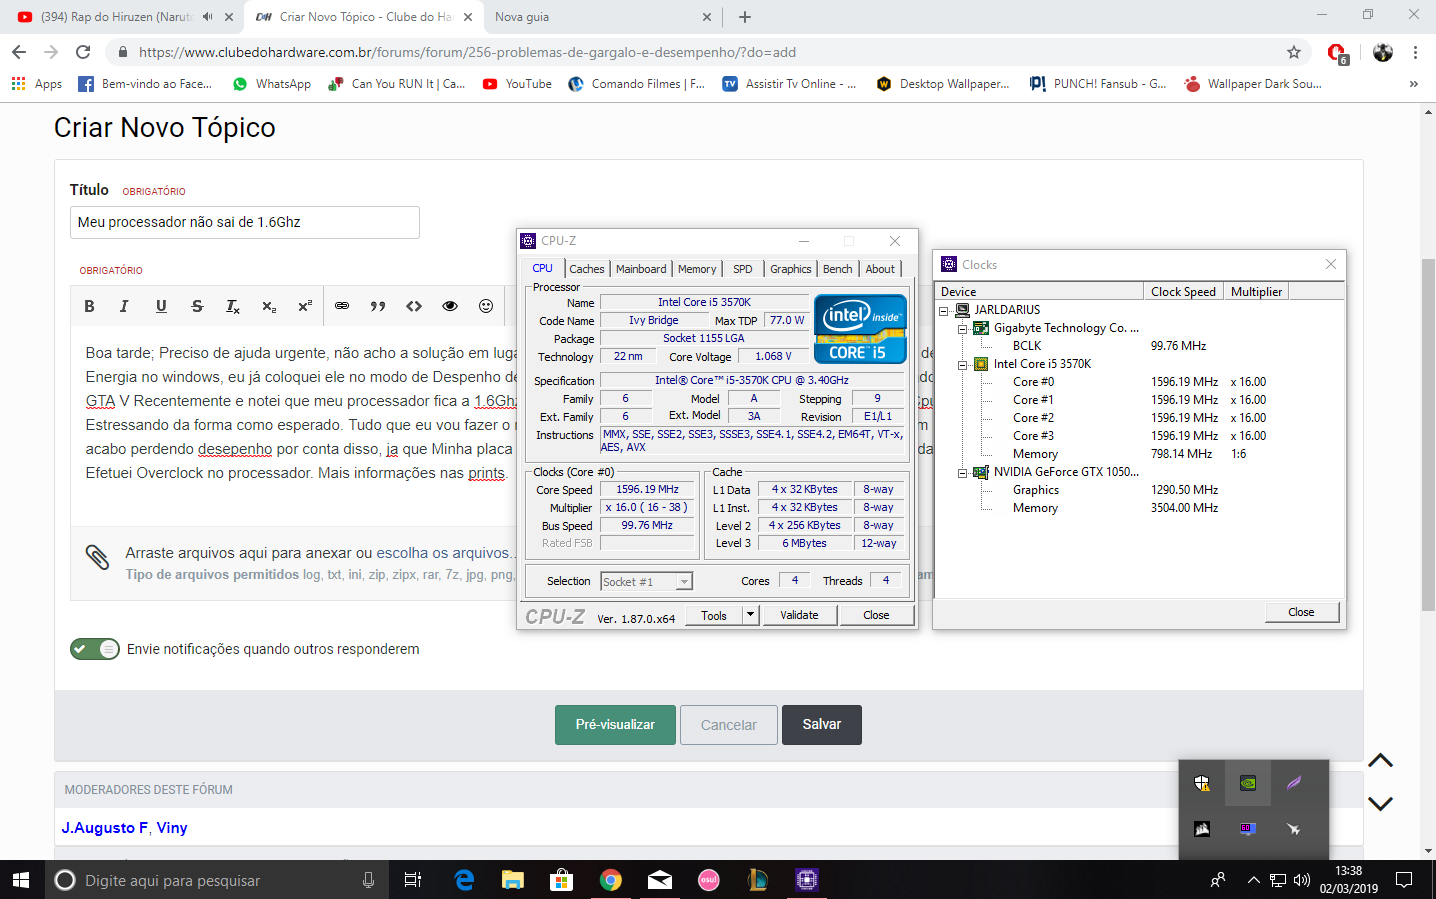Open the Mail app on the taskbar

click(x=660, y=880)
